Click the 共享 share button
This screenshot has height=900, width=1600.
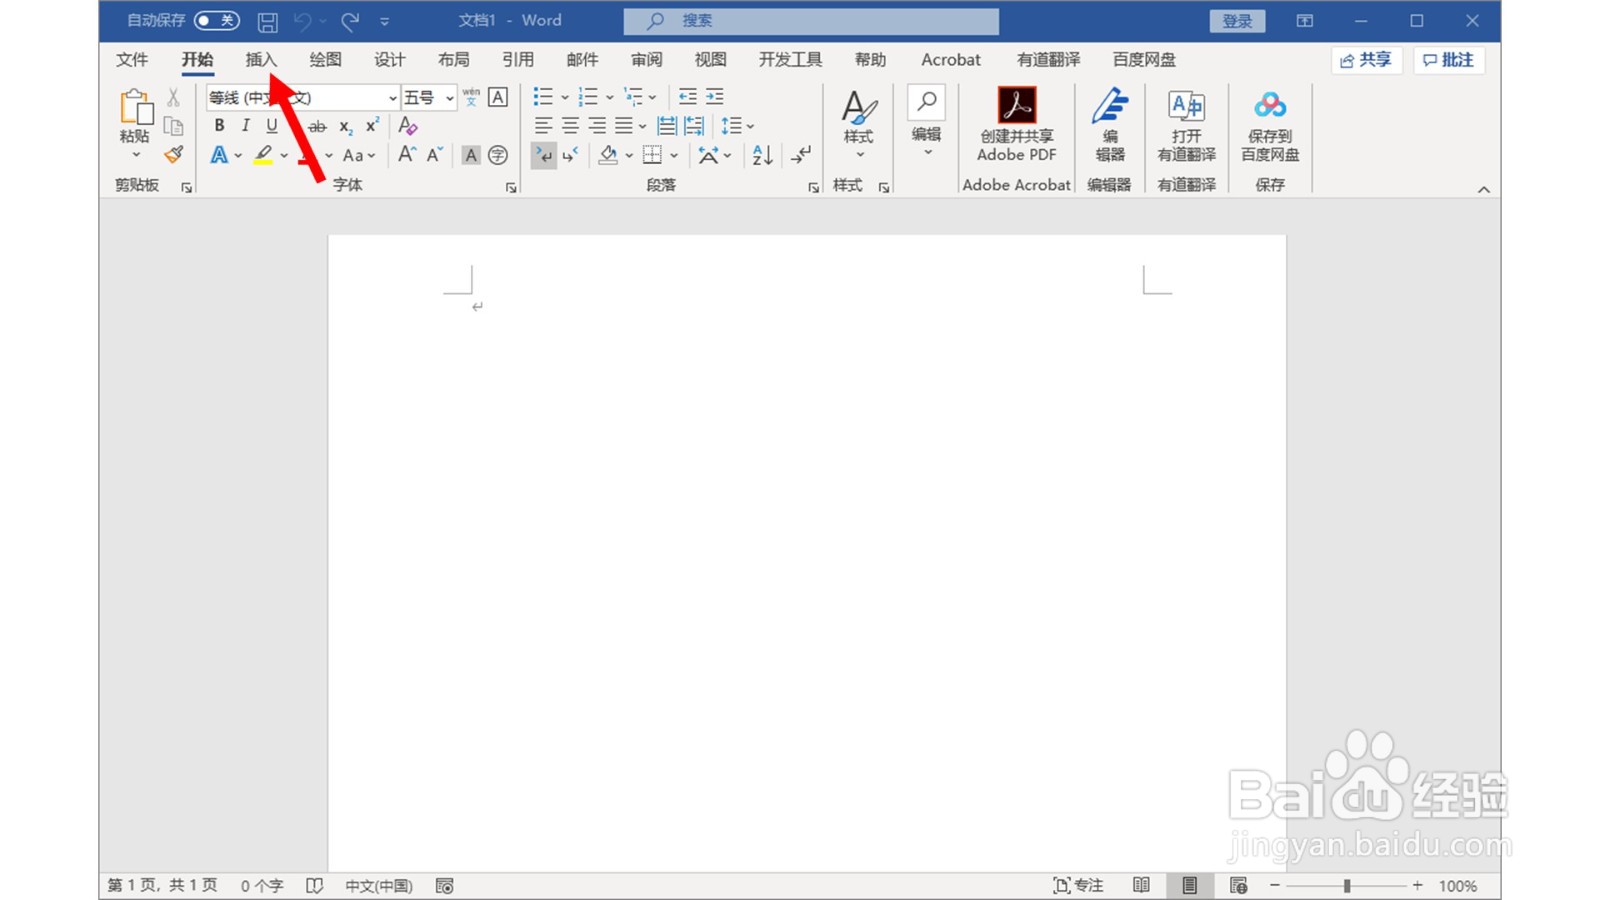click(x=1366, y=60)
